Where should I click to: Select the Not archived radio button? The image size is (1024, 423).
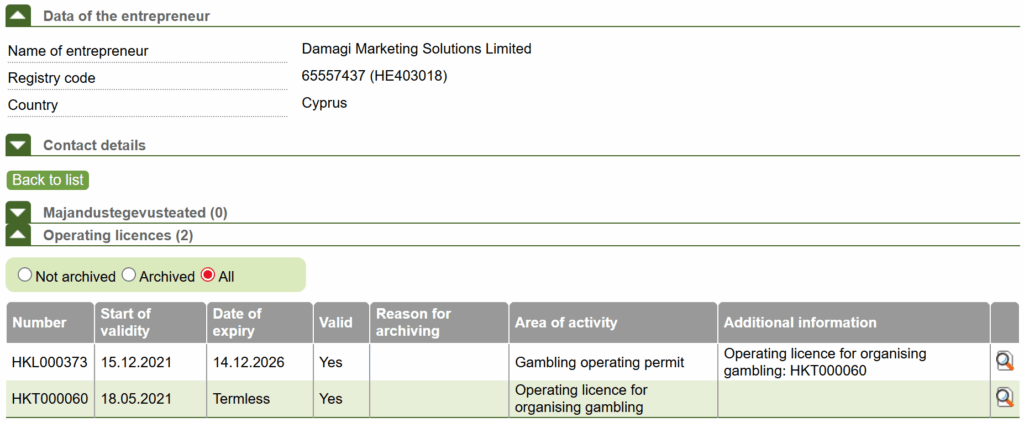25,275
